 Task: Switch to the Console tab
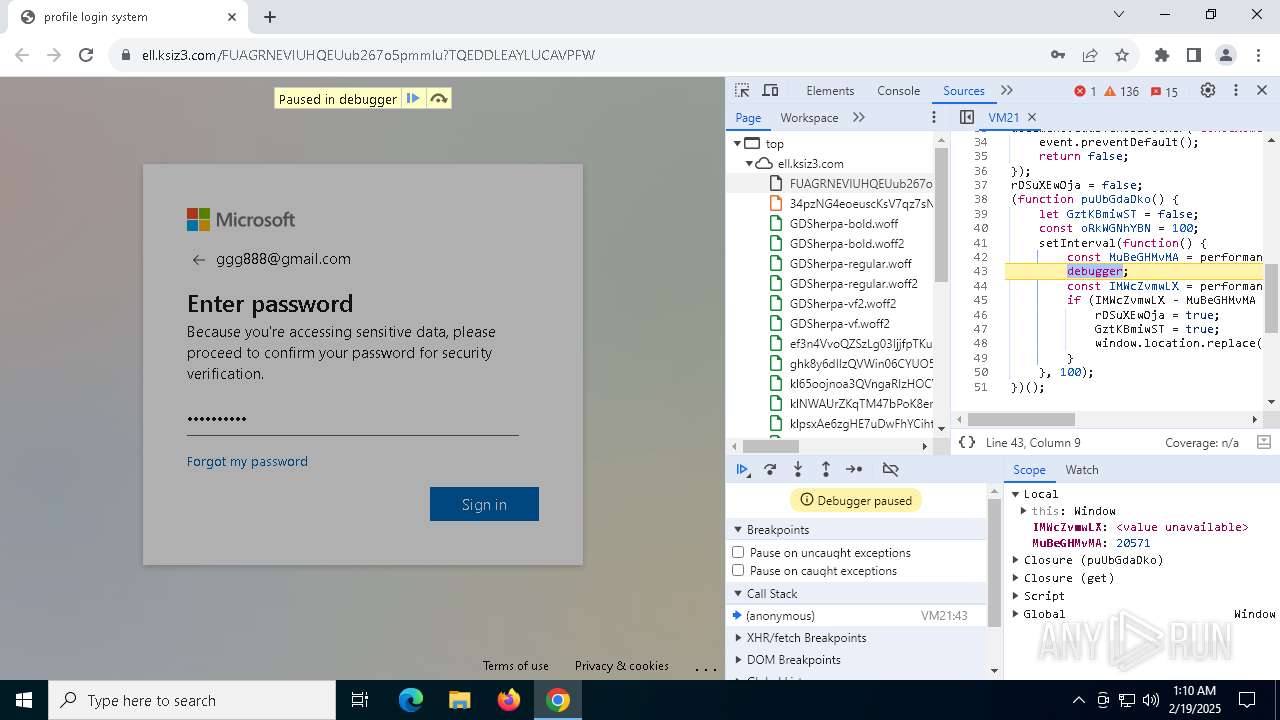(898, 91)
